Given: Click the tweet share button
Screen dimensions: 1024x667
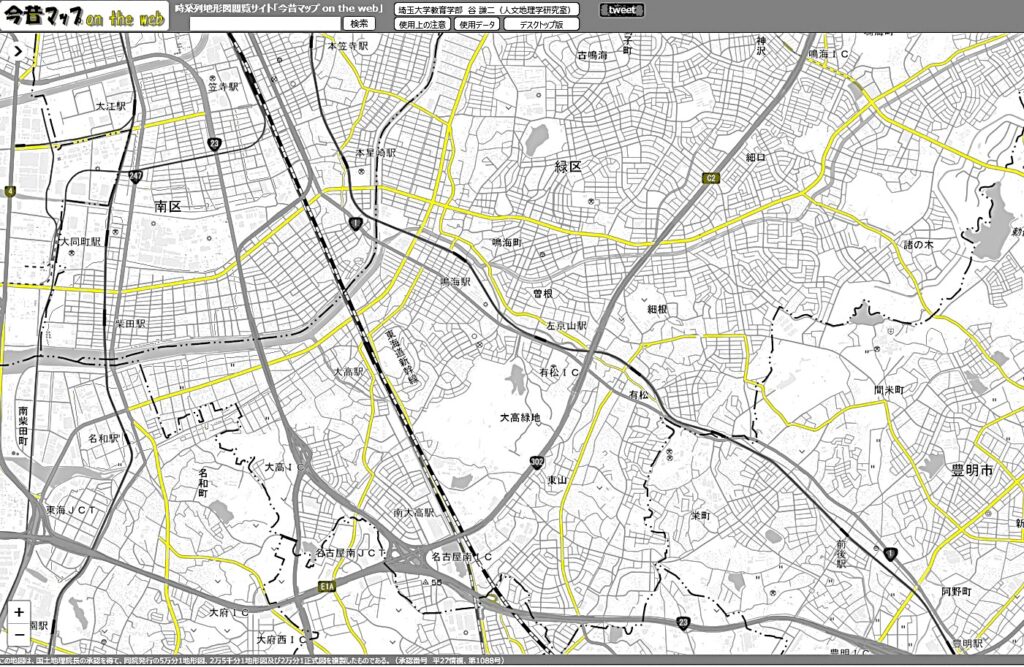Looking at the screenshot, I should point(622,10).
